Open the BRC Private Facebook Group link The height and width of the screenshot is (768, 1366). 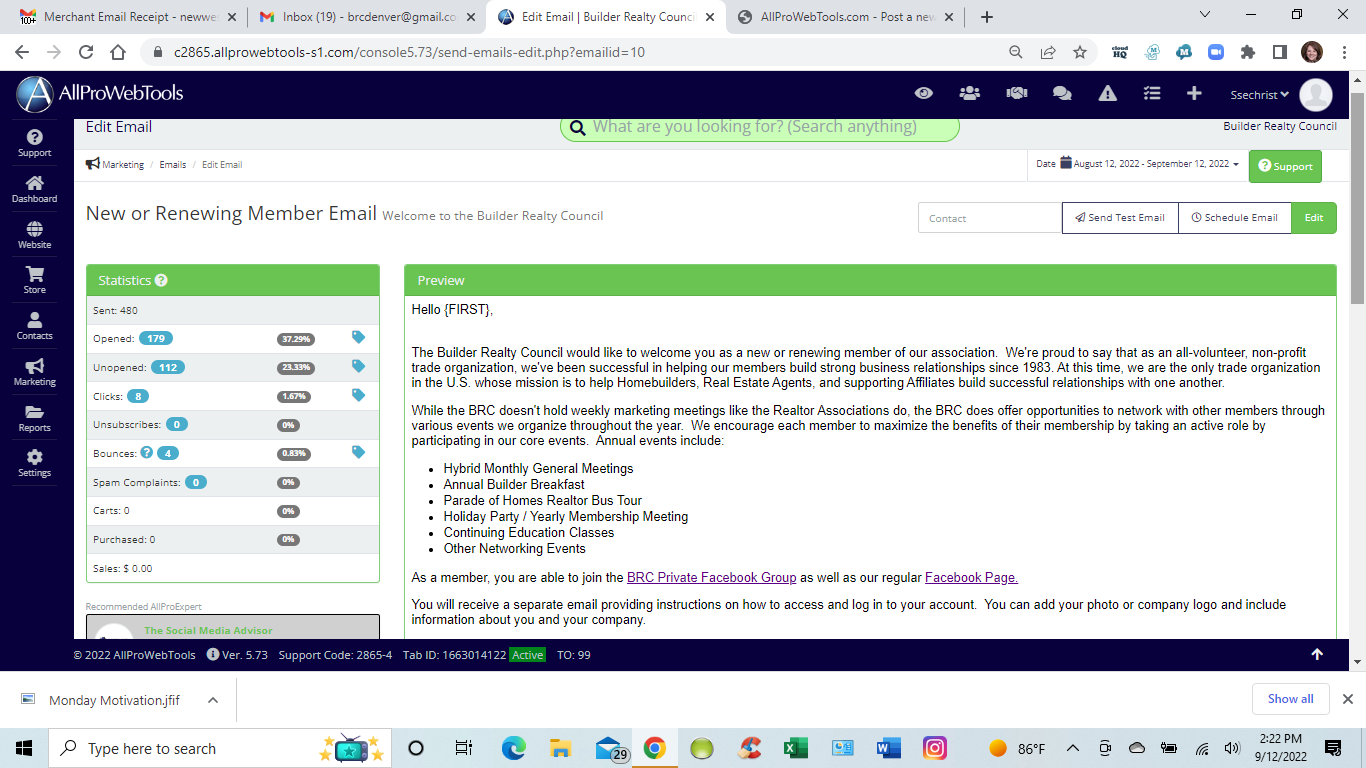click(712, 577)
